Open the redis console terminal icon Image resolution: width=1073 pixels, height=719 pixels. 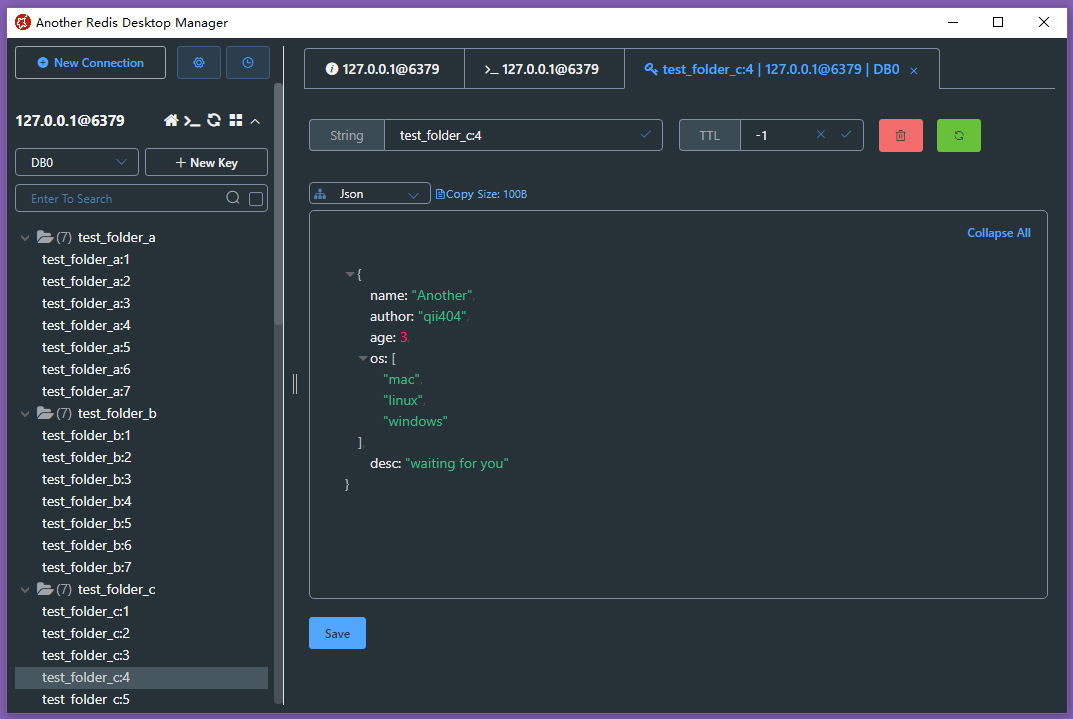coord(193,120)
